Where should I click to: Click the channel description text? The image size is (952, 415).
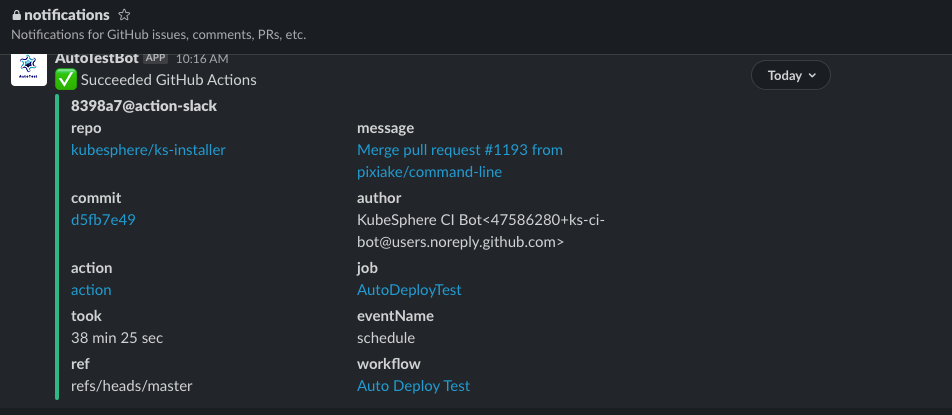click(158, 35)
